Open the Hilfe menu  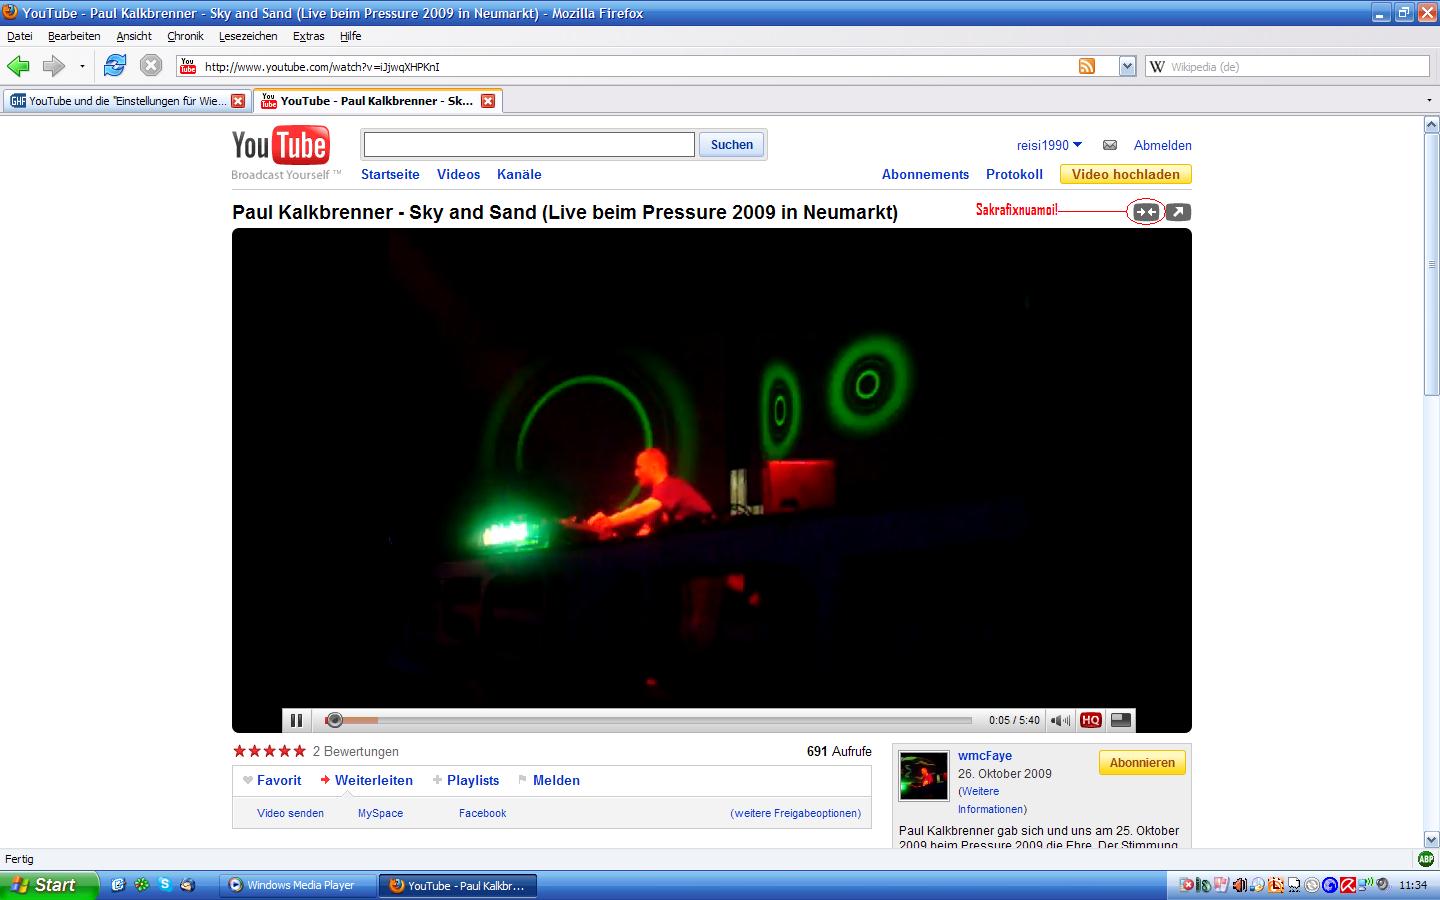[x=350, y=36]
